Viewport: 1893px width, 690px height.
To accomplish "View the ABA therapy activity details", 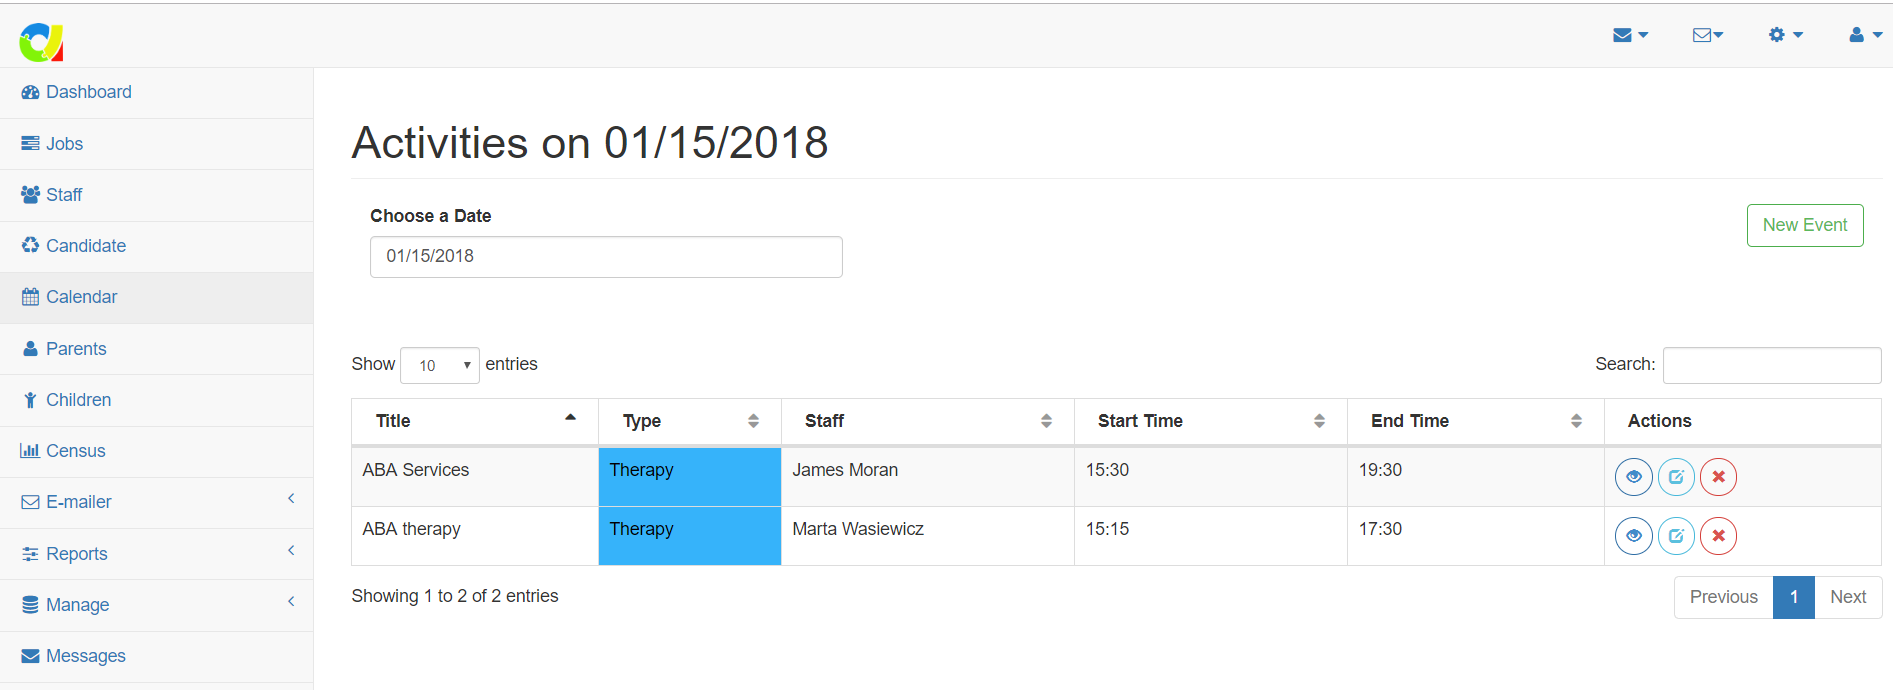I will (x=1633, y=536).
